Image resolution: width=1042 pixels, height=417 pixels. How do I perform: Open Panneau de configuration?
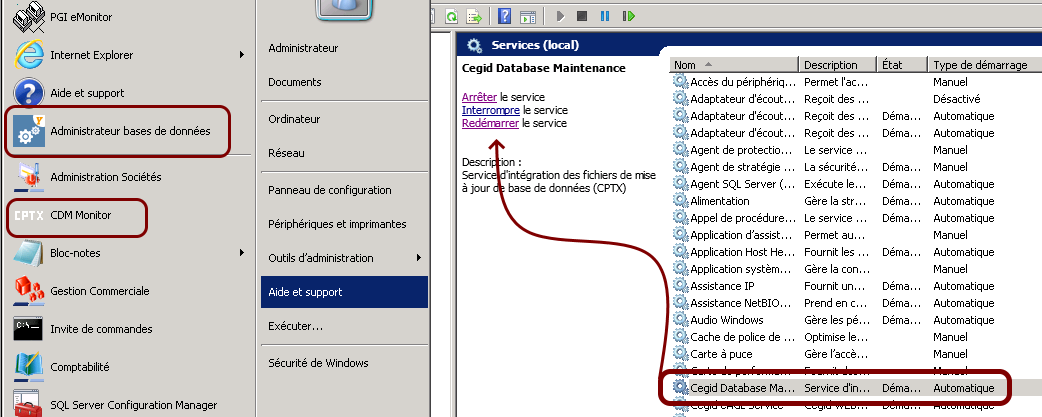click(x=329, y=190)
